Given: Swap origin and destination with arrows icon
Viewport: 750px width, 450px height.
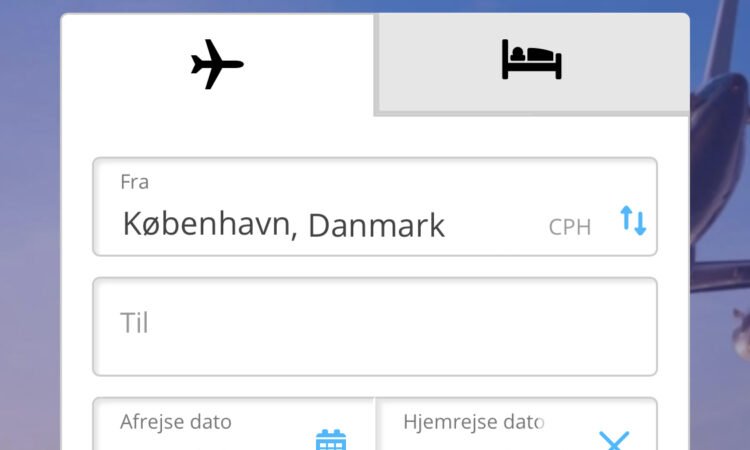Looking at the screenshot, I should tap(633, 220).
